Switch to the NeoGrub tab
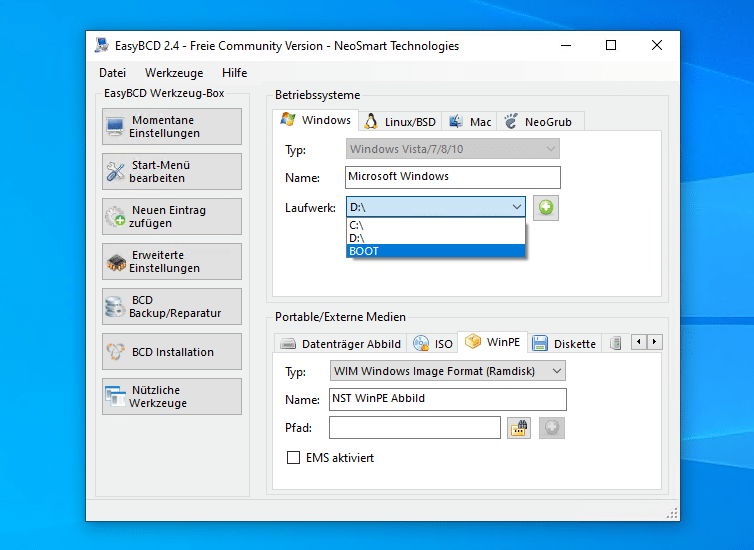Image resolution: width=754 pixels, height=550 pixels. (x=539, y=122)
